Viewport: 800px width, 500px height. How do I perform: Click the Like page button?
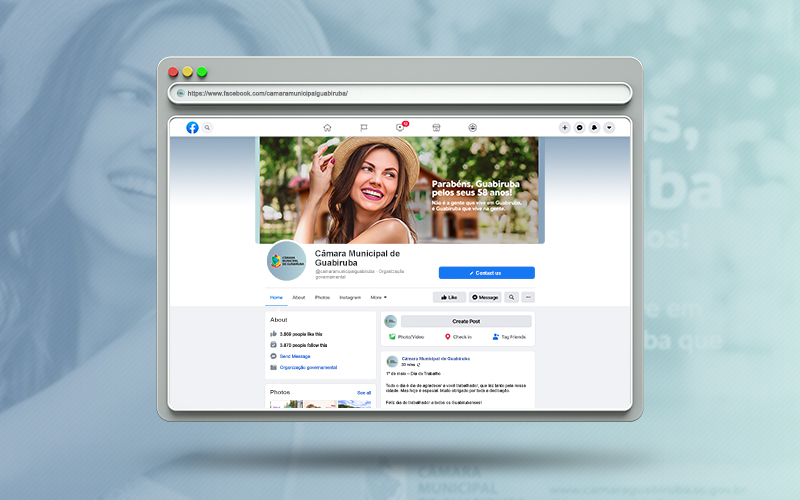tap(449, 297)
